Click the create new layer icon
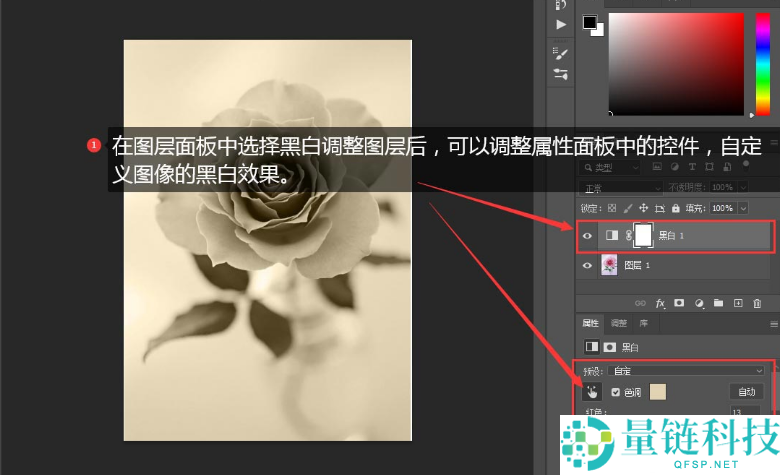The height and width of the screenshot is (475, 780). 737,302
